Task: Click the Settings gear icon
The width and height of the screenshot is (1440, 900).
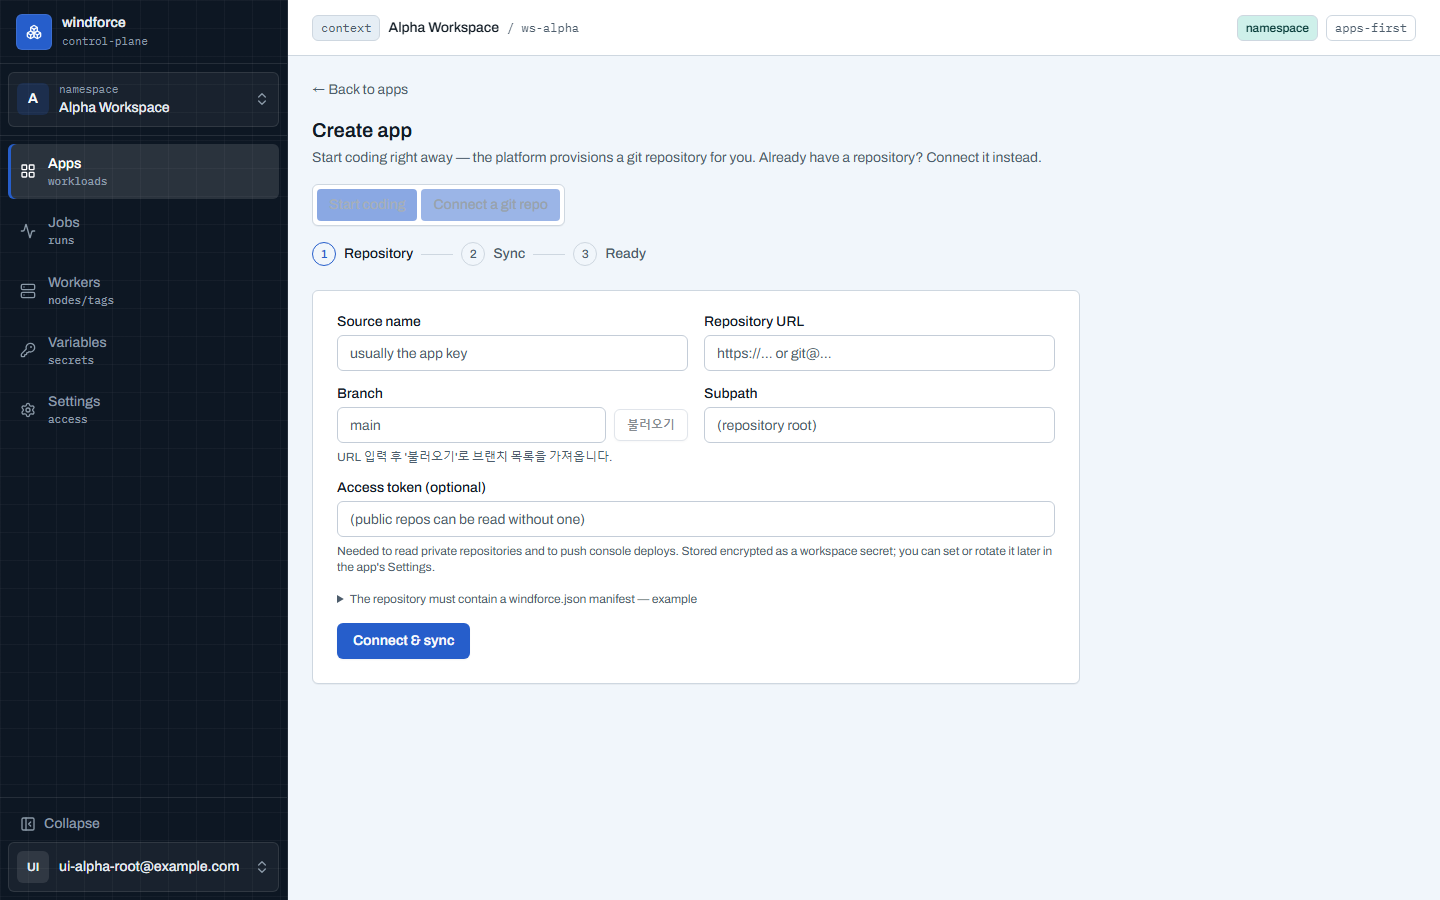Action: point(28,410)
